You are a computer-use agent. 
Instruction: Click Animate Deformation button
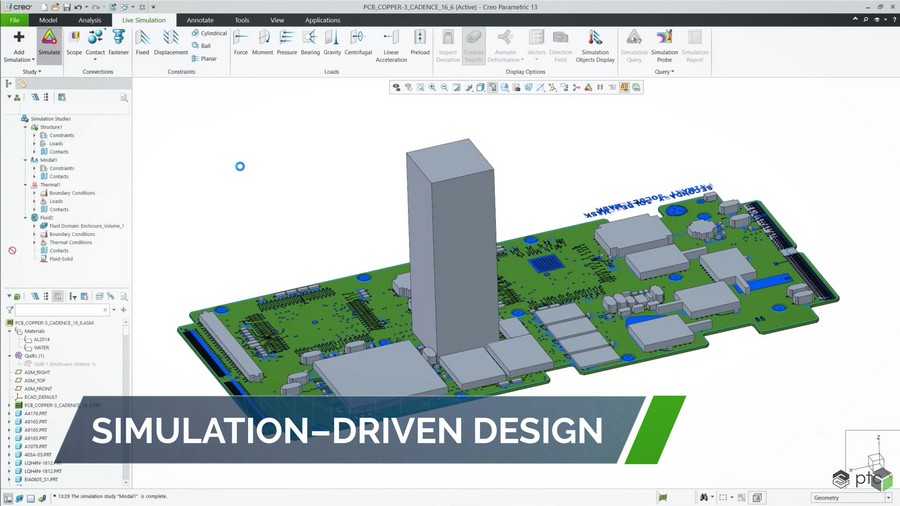[505, 46]
